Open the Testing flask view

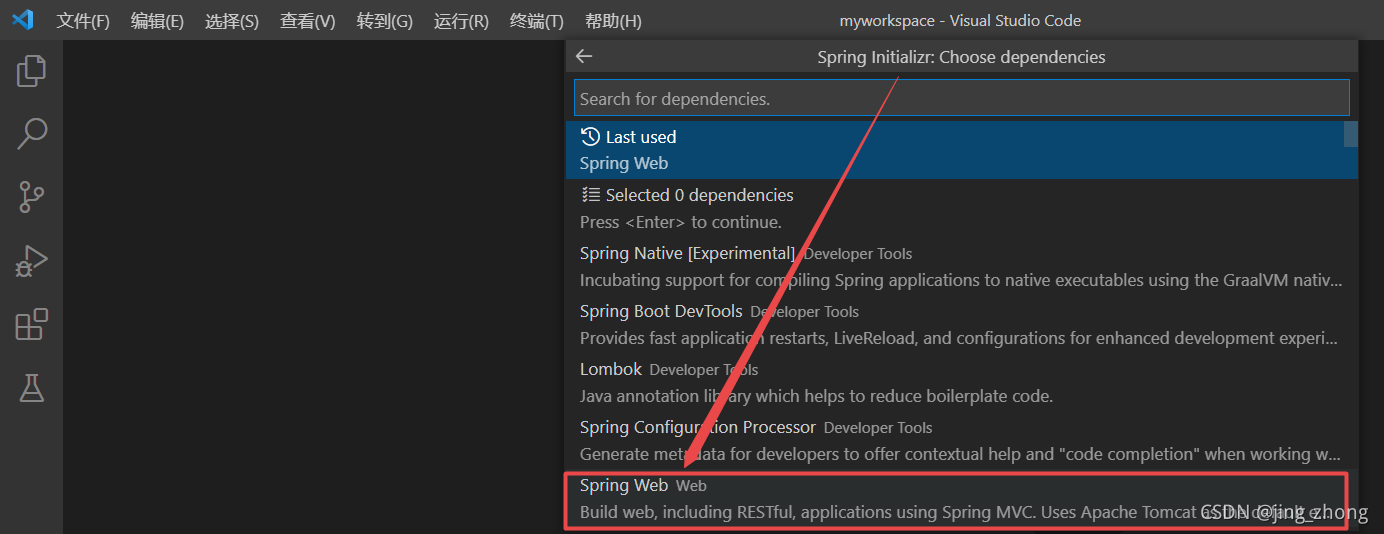pos(31,388)
